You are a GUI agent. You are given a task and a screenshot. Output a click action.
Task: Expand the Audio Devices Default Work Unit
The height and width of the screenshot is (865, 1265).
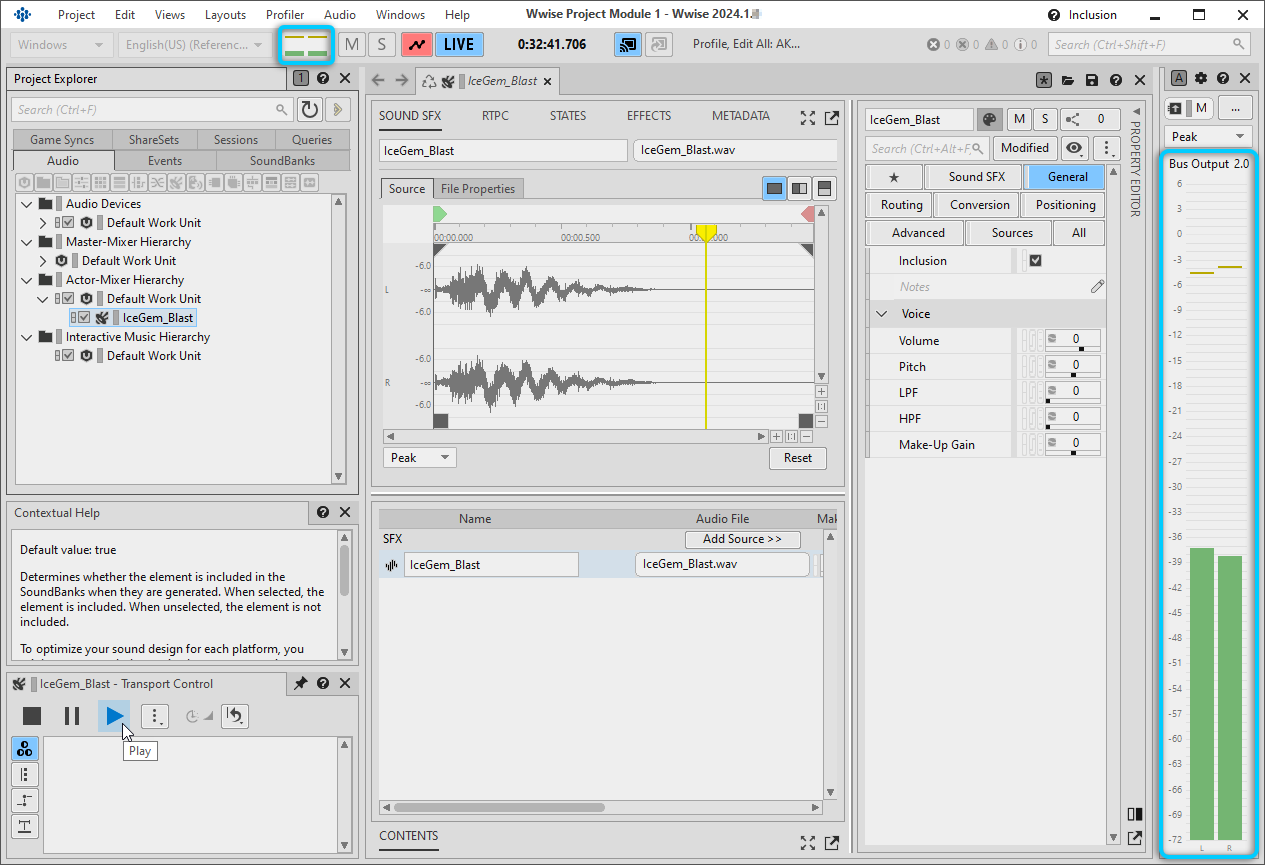pyautogui.click(x=43, y=223)
